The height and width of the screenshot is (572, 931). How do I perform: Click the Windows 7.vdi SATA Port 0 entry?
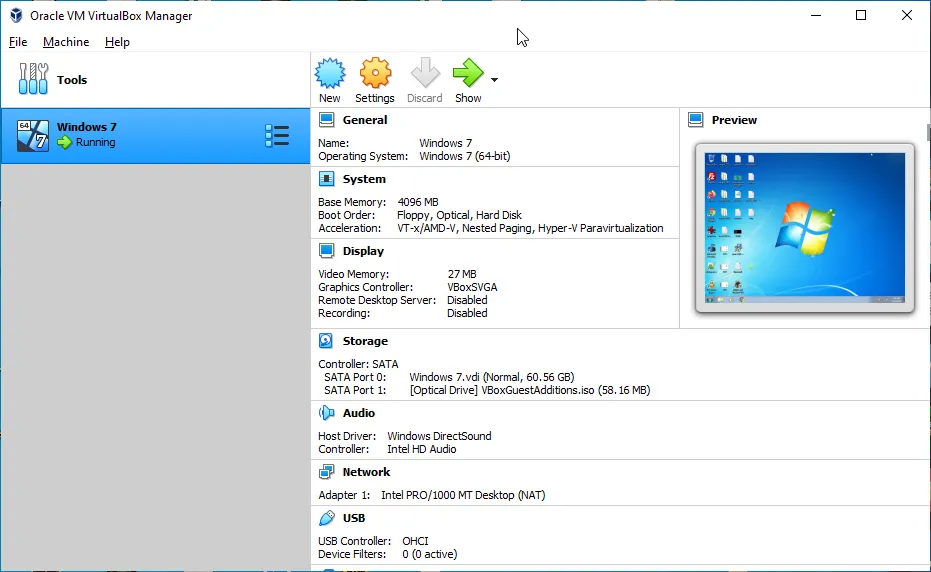pyautogui.click(x=492, y=377)
